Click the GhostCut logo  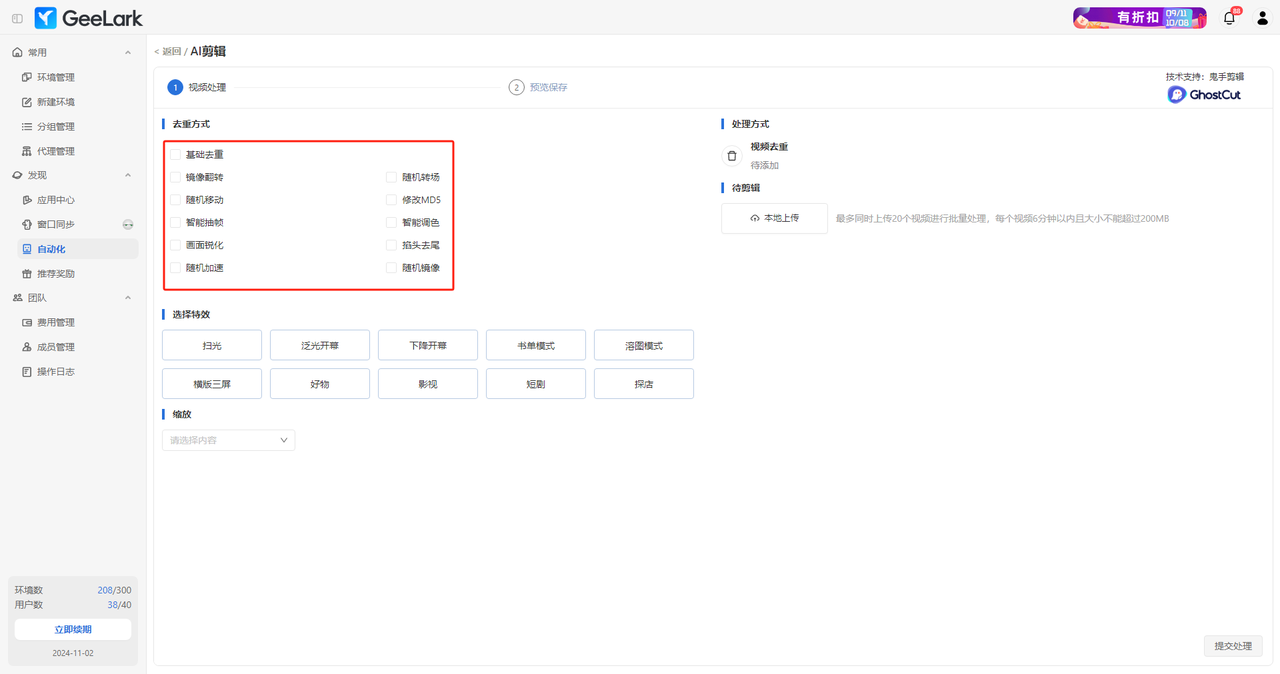pos(1204,94)
